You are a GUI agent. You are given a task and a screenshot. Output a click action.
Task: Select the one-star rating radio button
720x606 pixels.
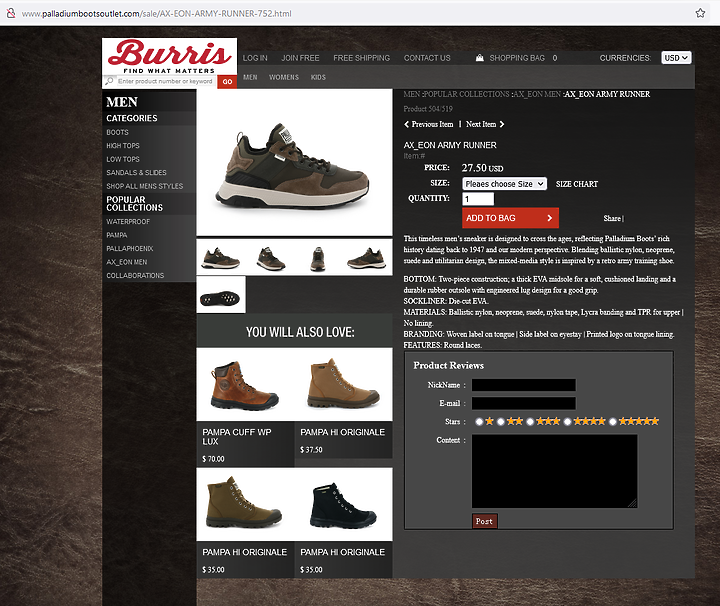479,421
